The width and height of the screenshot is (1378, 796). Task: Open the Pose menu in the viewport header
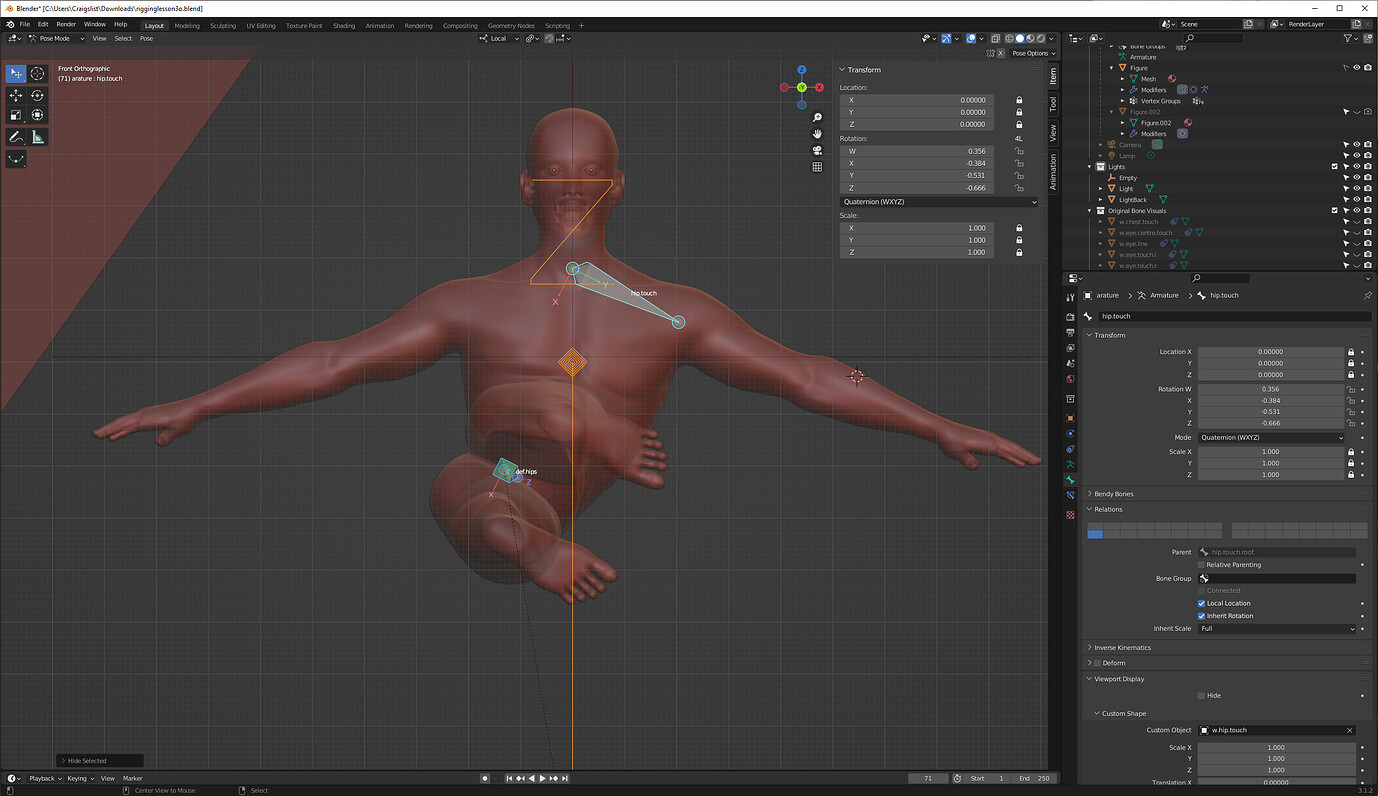pos(146,38)
